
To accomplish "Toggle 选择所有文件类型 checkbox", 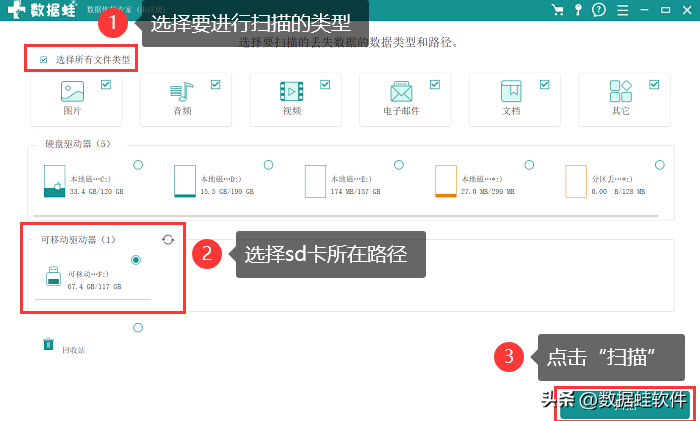I will click(43, 59).
